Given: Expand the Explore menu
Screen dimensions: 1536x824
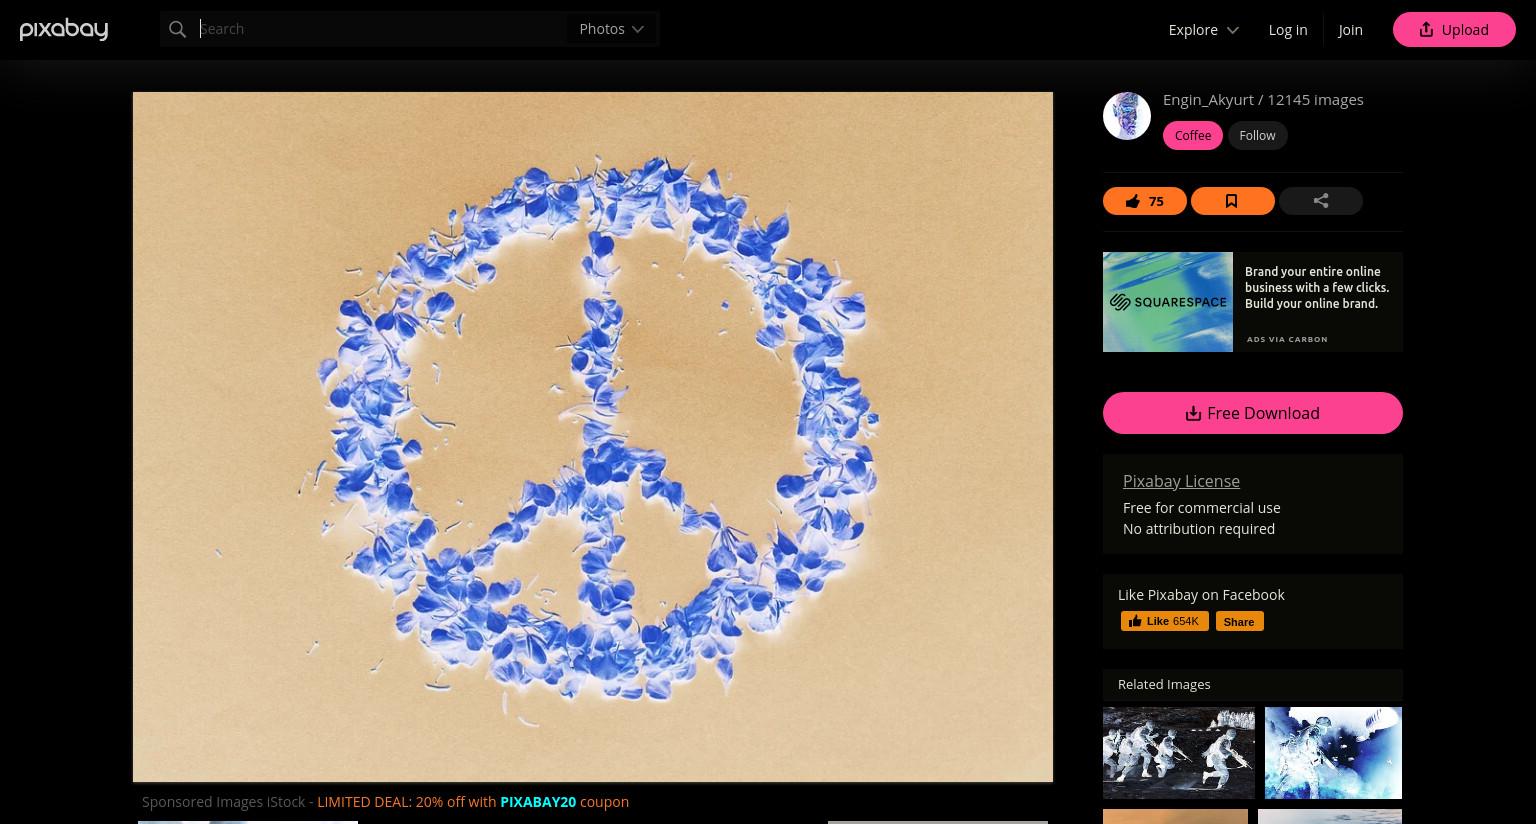Looking at the screenshot, I should tap(1204, 30).
